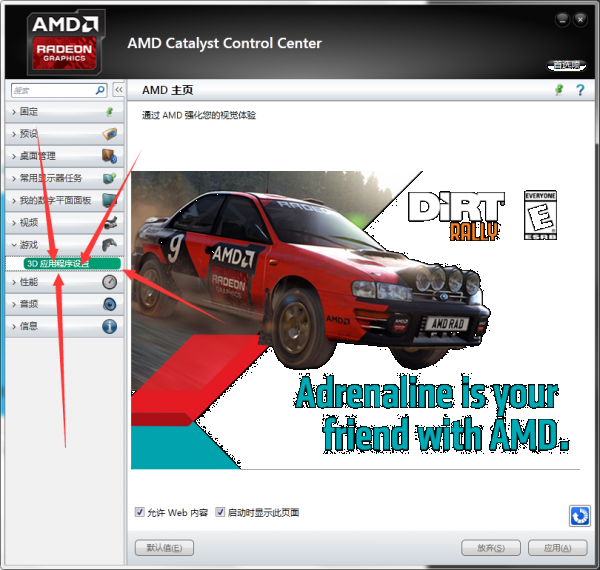Click the AMD Radeon Graphics logo
Image resolution: width=600 pixels, height=570 pixels.
65,42
